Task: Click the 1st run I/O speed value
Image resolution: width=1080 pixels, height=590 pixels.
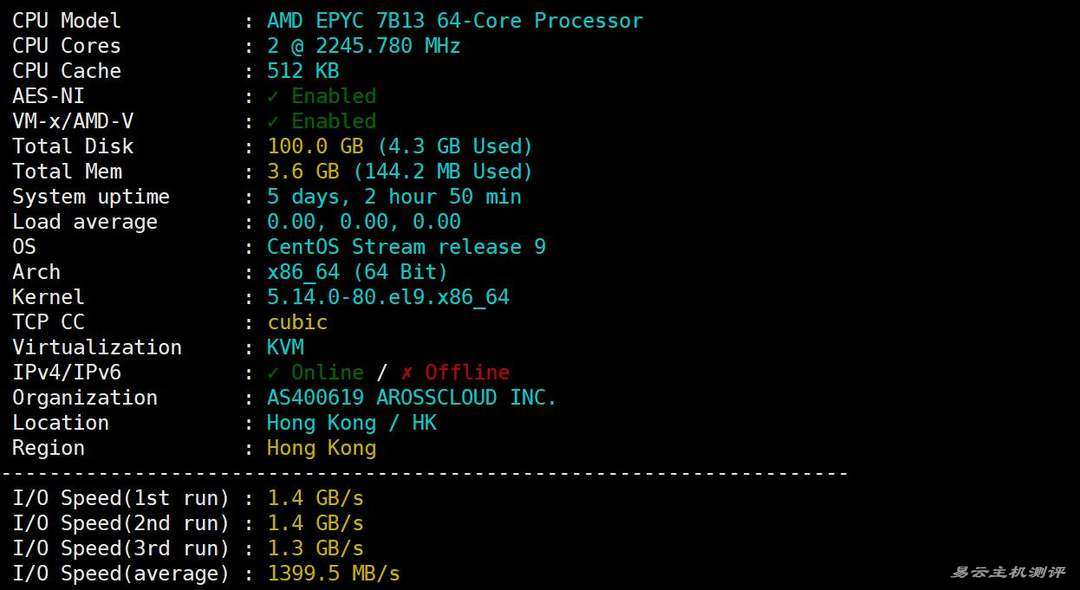Action: point(315,498)
